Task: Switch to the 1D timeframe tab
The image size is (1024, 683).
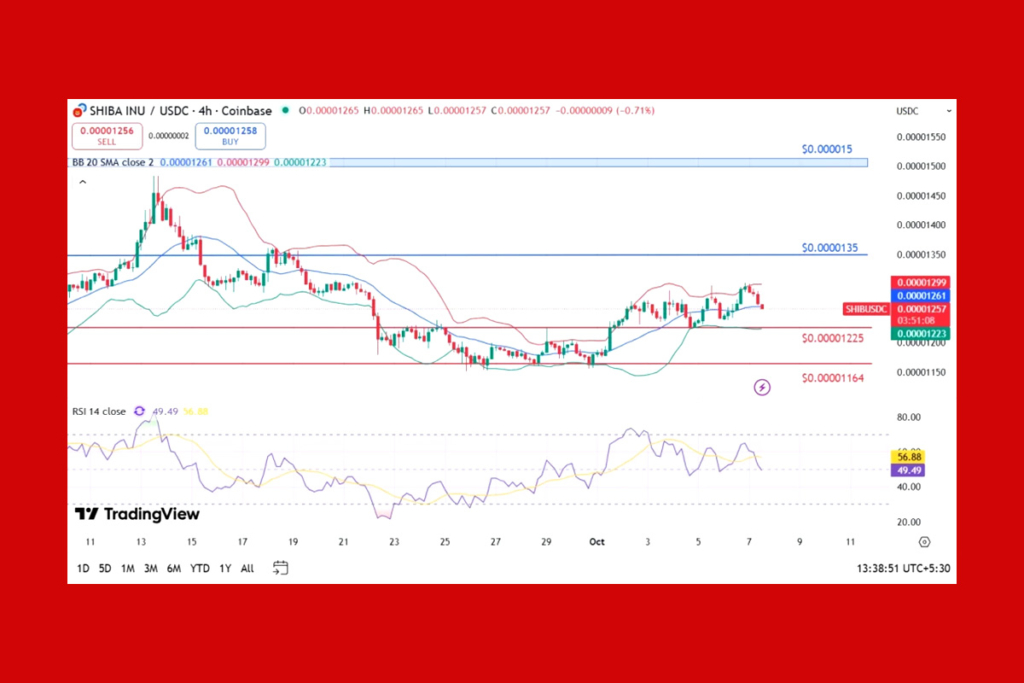Action: point(82,566)
